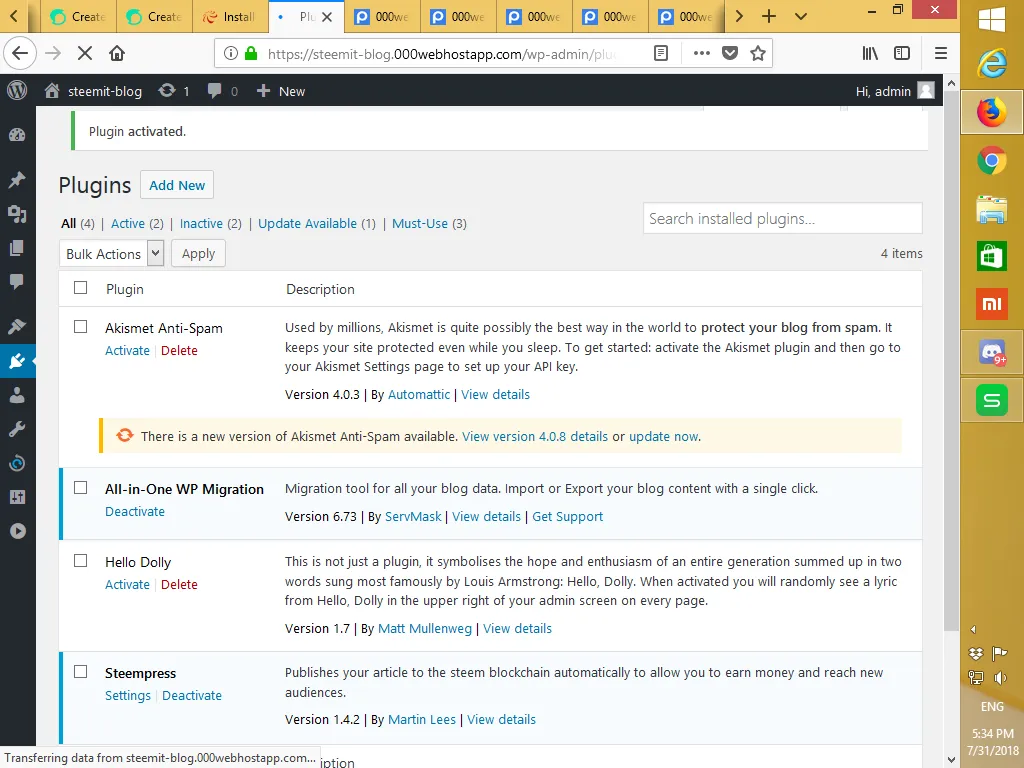The image size is (1024, 768).
Task: Click update now for Akismet
Action: 664,436
